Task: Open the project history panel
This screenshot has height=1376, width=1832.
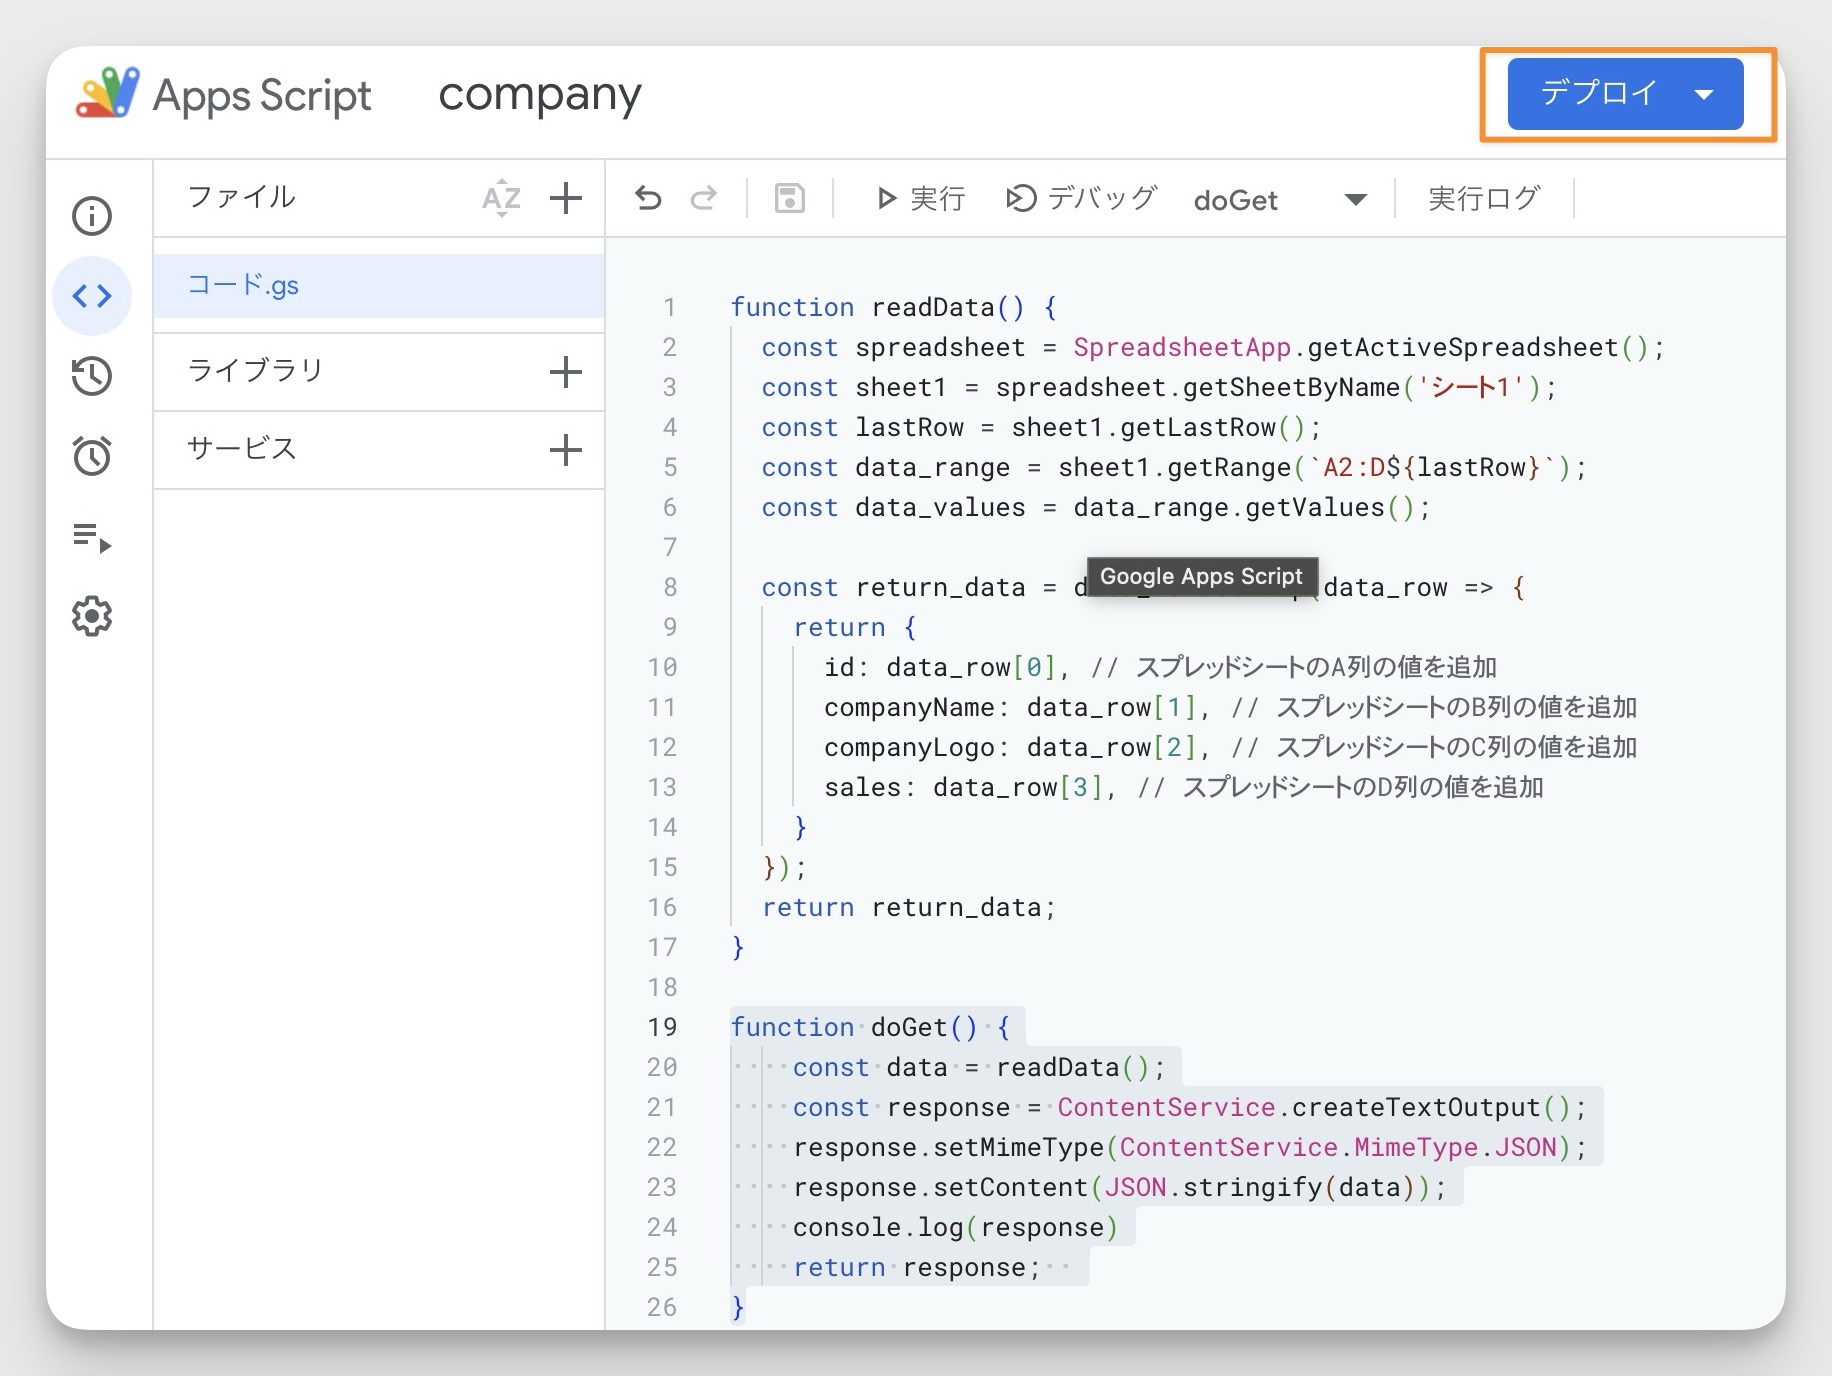Action: pos(91,376)
